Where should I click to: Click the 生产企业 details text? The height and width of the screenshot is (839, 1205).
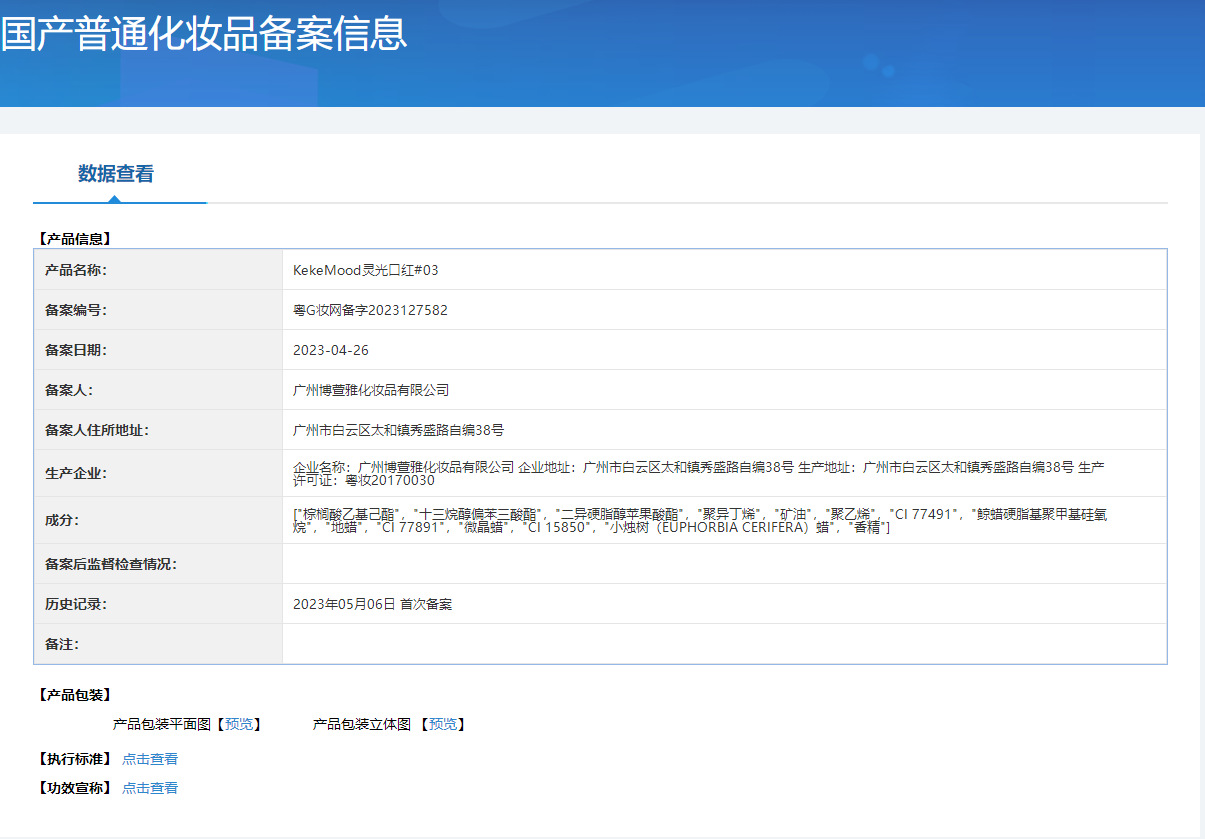pyautogui.click(x=698, y=473)
